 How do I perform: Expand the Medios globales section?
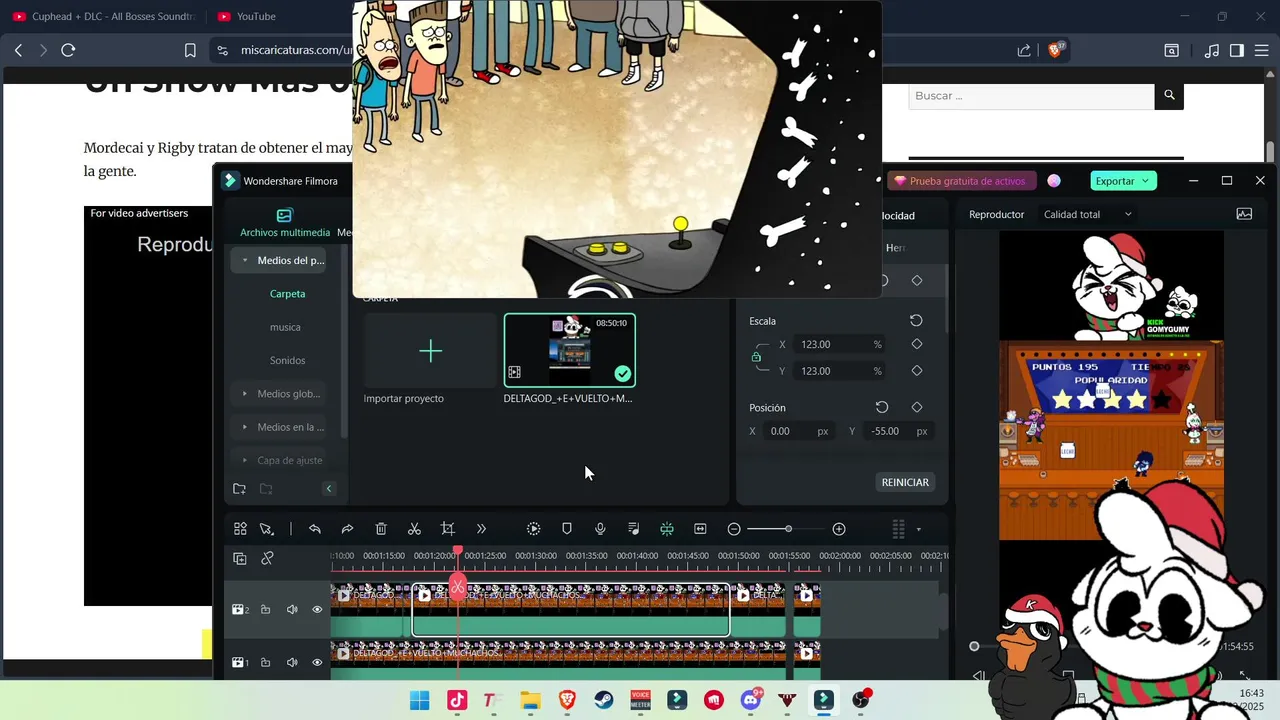click(x=245, y=394)
